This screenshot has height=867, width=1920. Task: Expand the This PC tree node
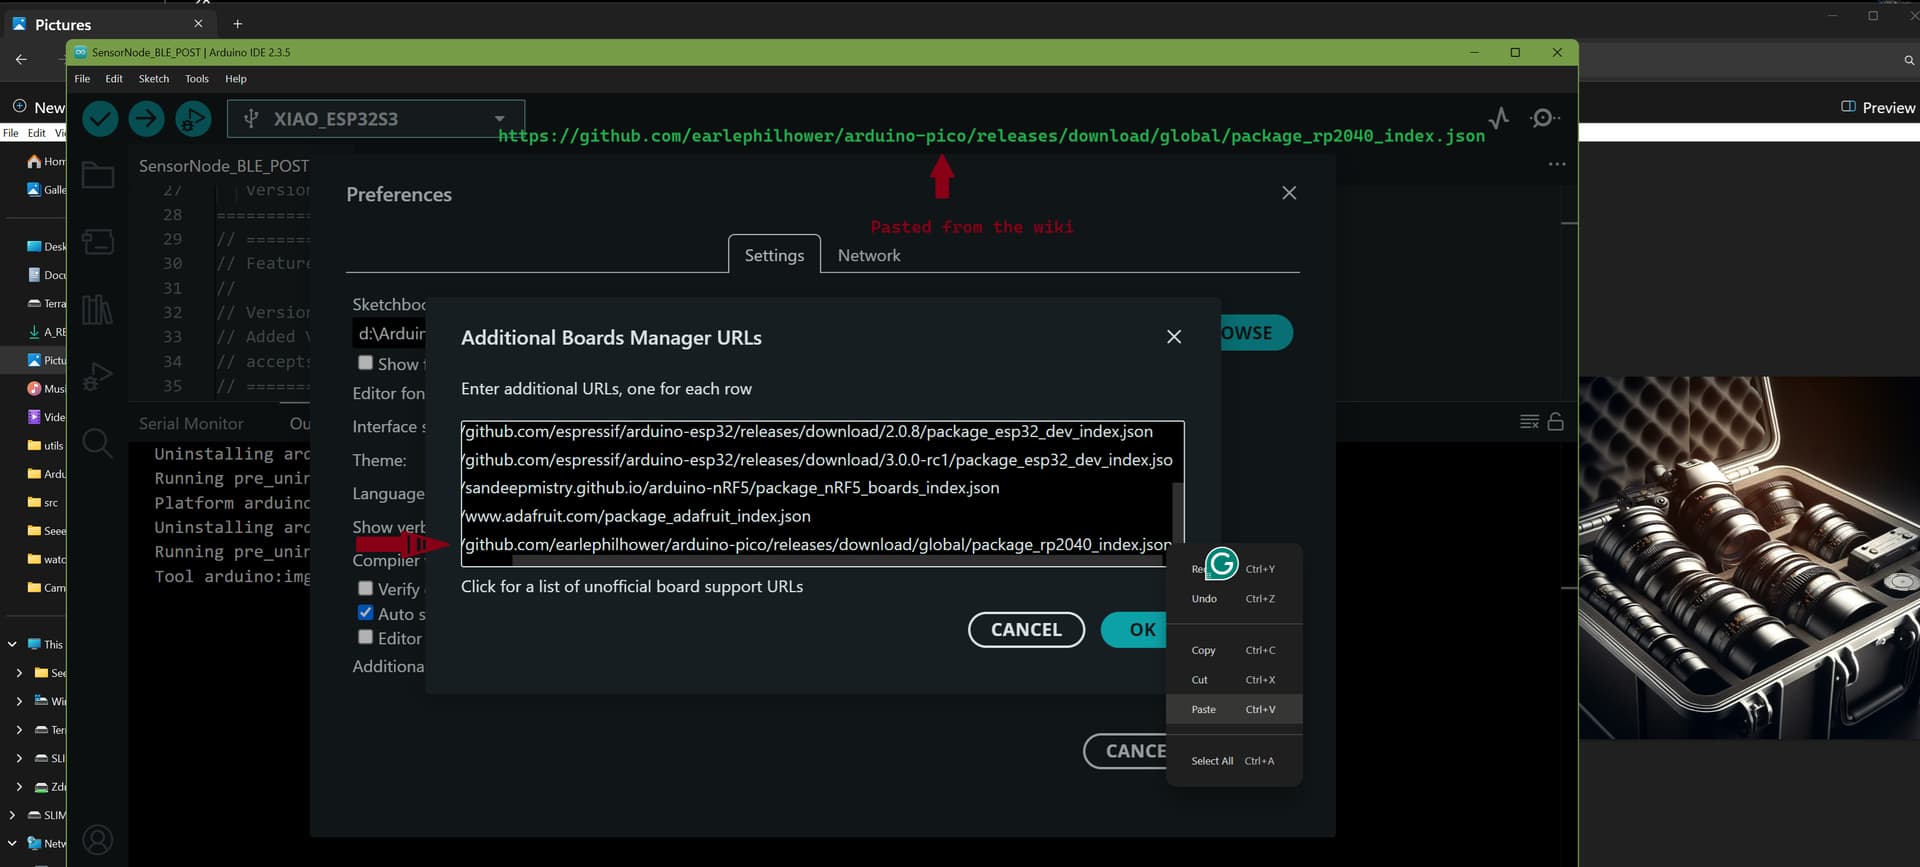(x=12, y=645)
